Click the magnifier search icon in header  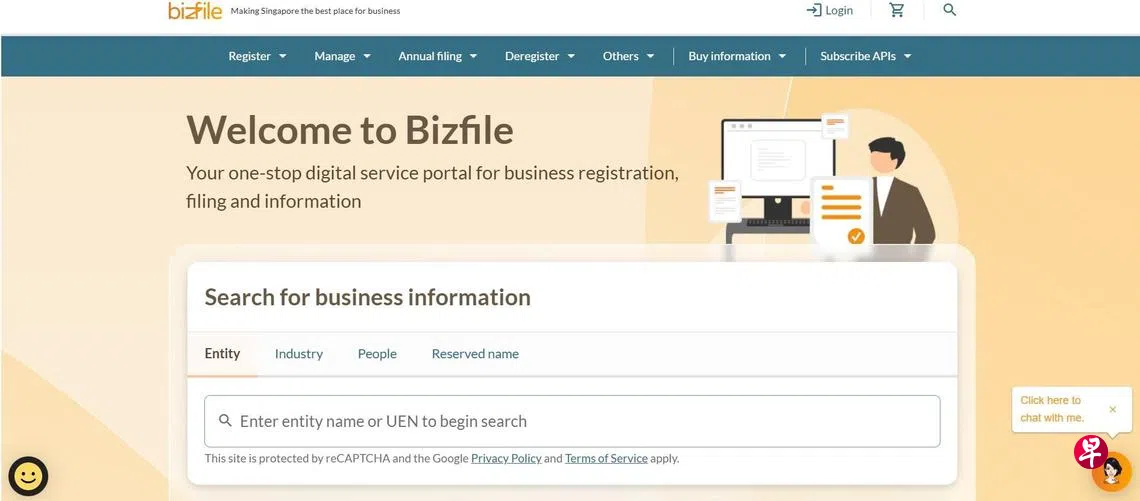click(x=950, y=10)
